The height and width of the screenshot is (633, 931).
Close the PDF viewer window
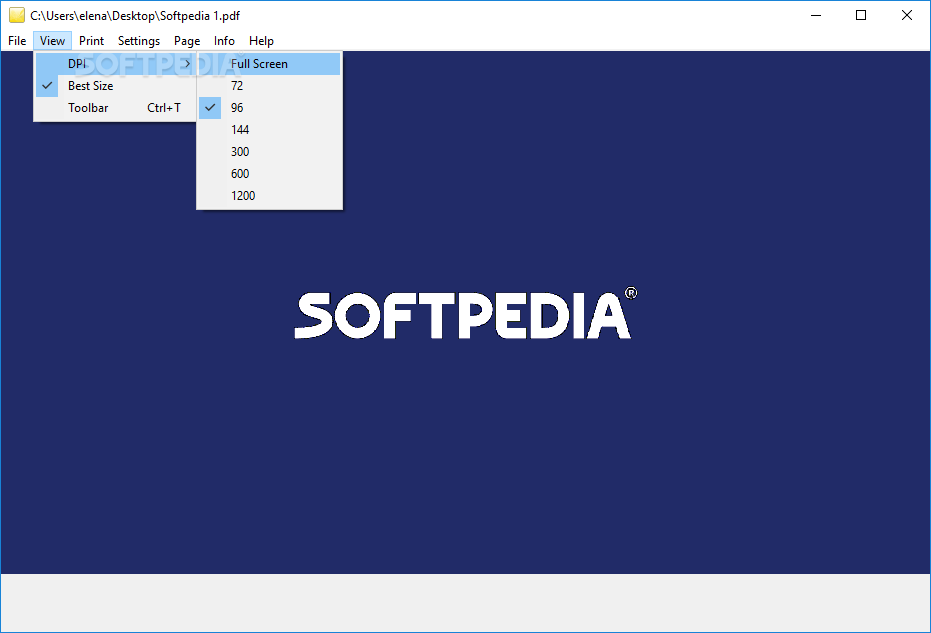(907, 15)
